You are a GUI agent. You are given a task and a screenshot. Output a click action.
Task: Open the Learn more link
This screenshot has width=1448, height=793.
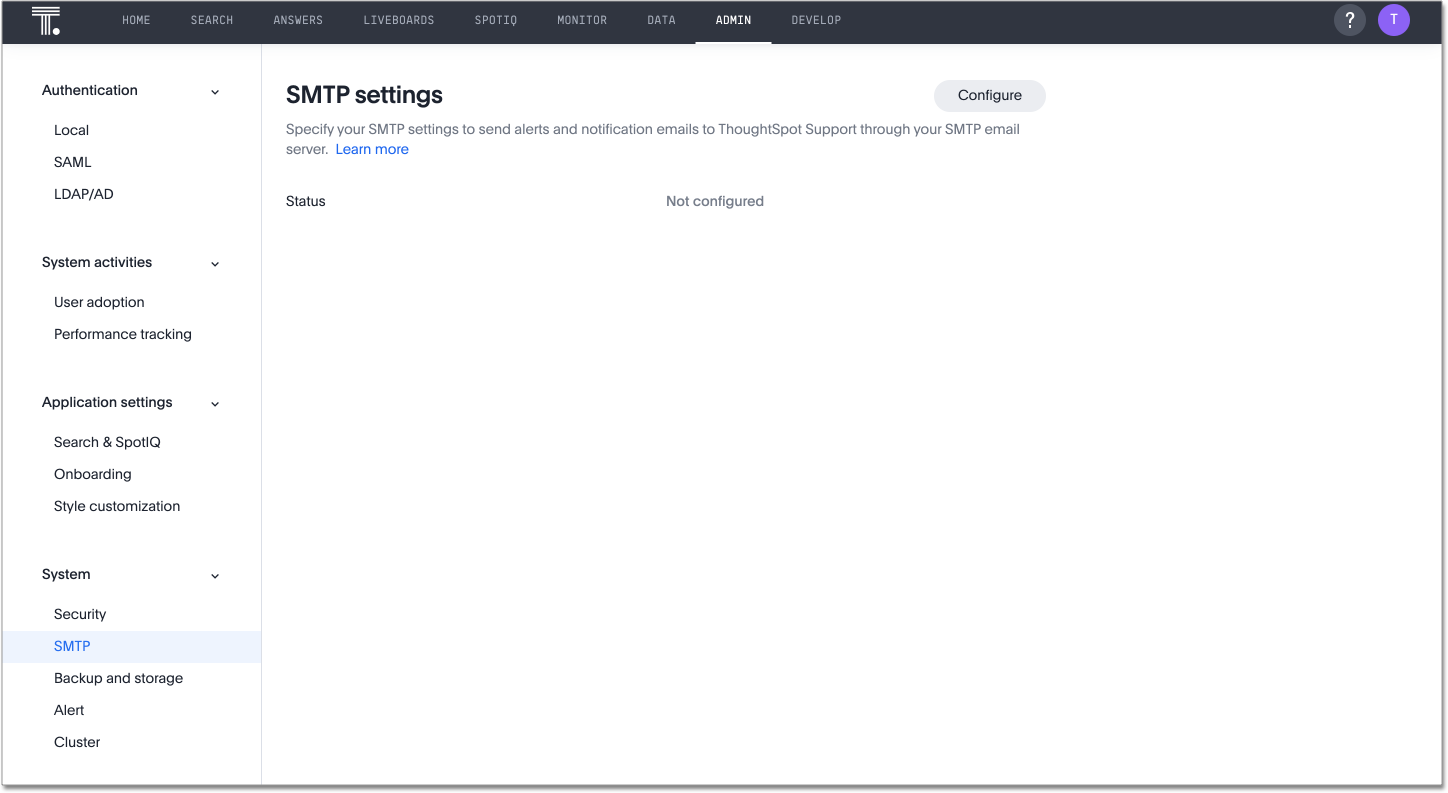pyautogui.click(x=372, y=148)
